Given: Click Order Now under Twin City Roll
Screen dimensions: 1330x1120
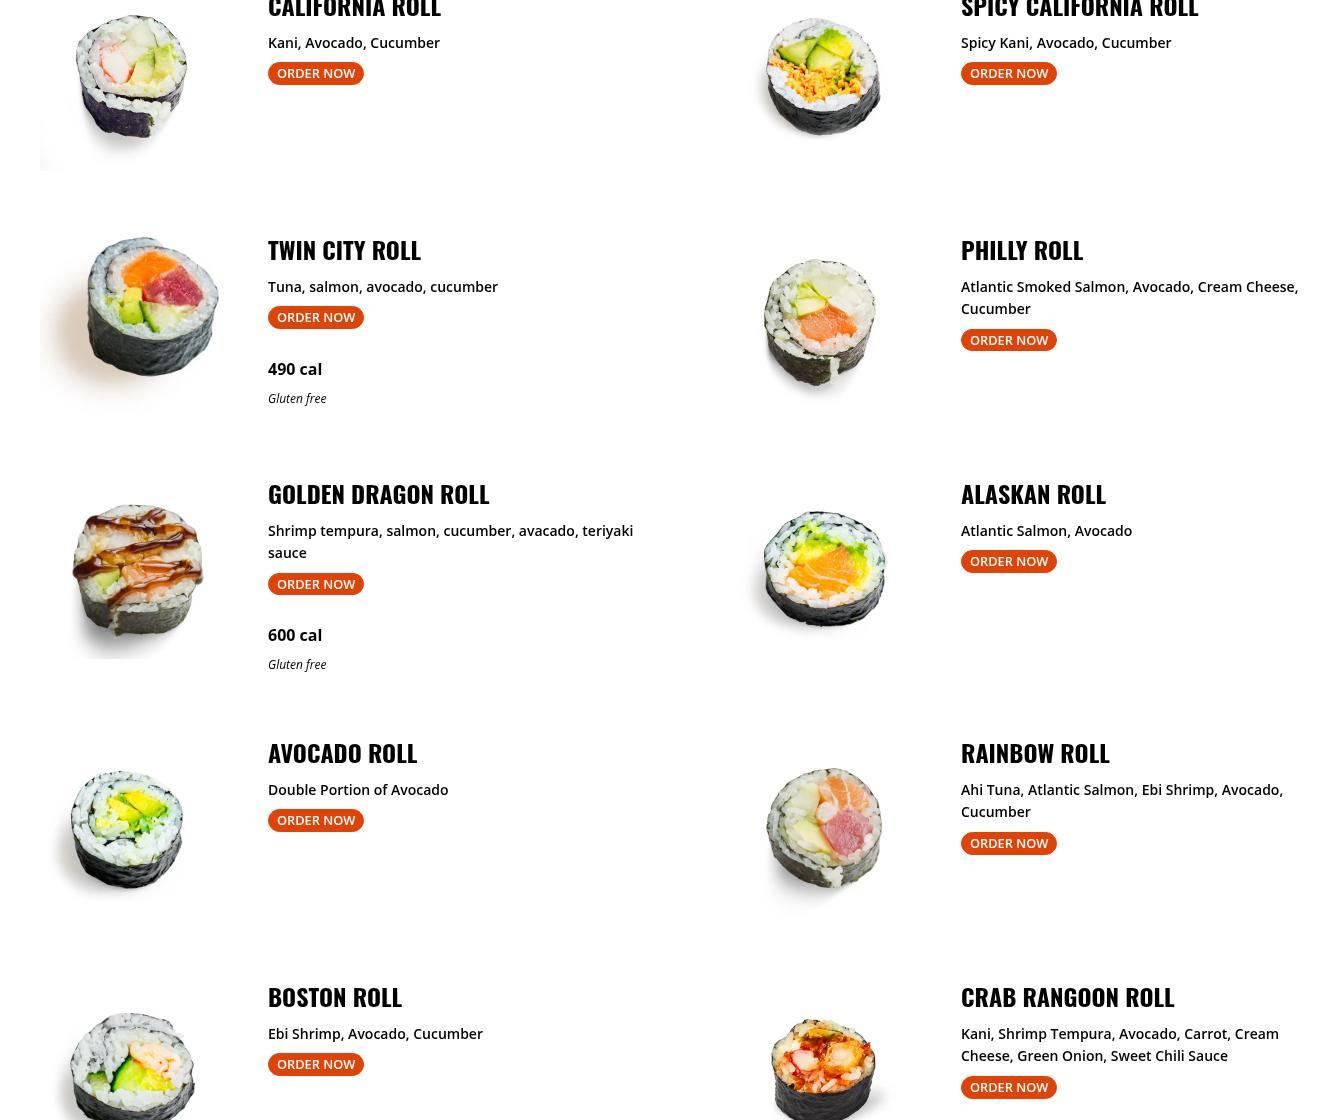Looking at the screenshot, I should pos(316,317).
